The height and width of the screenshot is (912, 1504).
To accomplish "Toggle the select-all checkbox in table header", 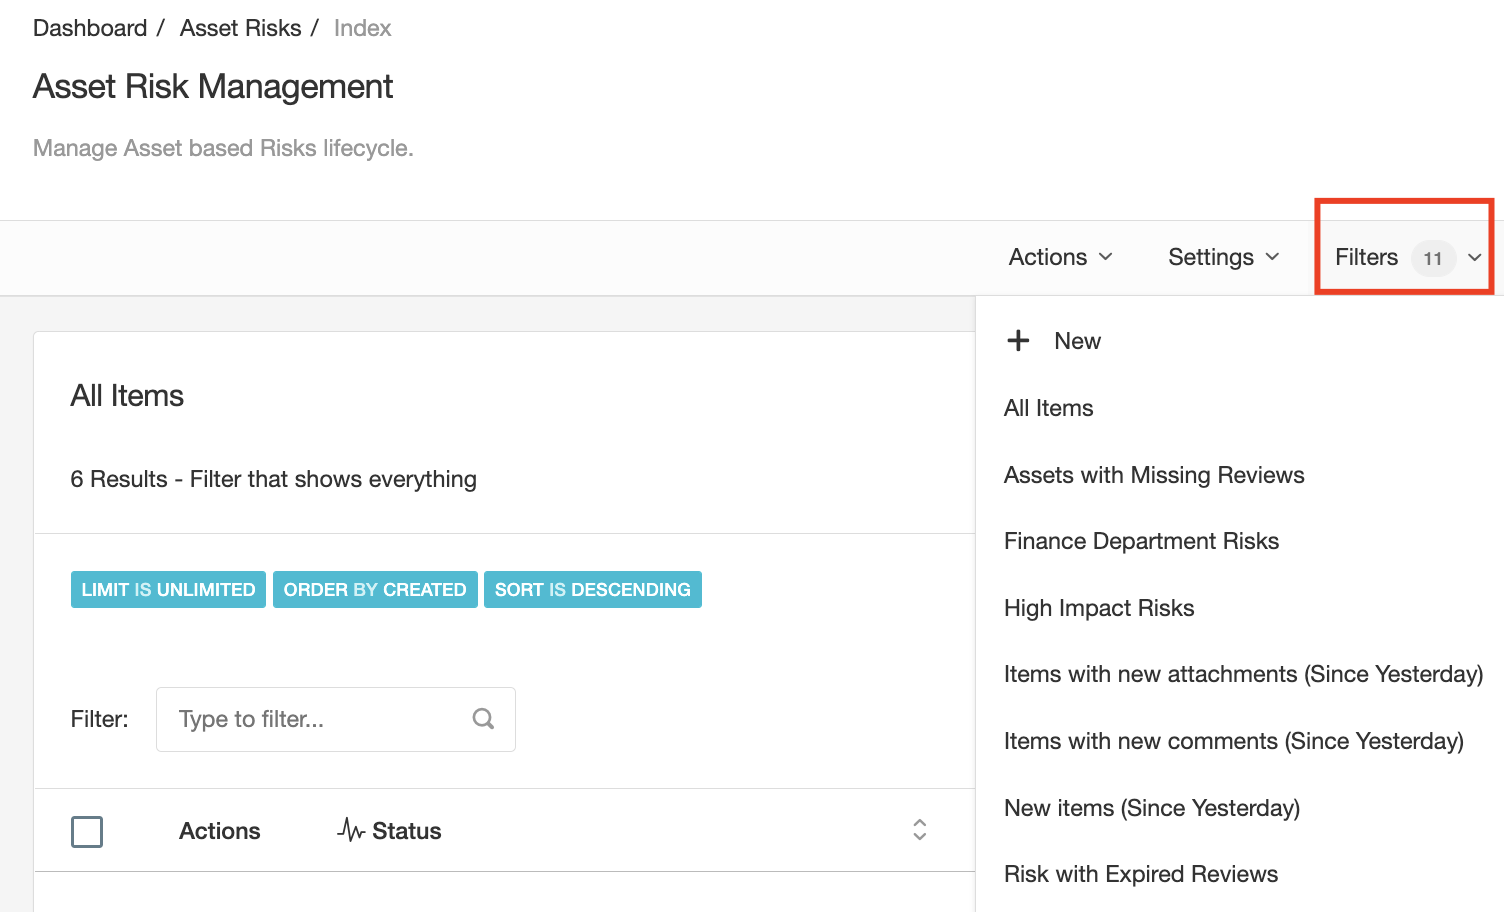I will click(x=87, y=831).
